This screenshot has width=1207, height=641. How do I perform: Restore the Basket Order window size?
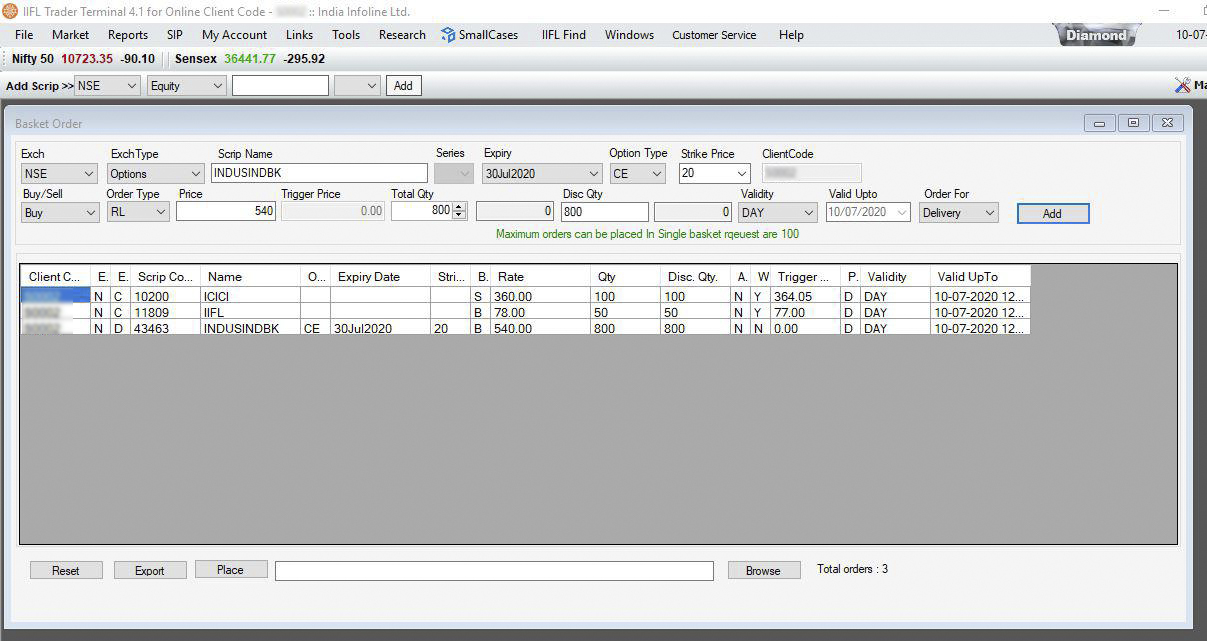[x=1133, y=123]
